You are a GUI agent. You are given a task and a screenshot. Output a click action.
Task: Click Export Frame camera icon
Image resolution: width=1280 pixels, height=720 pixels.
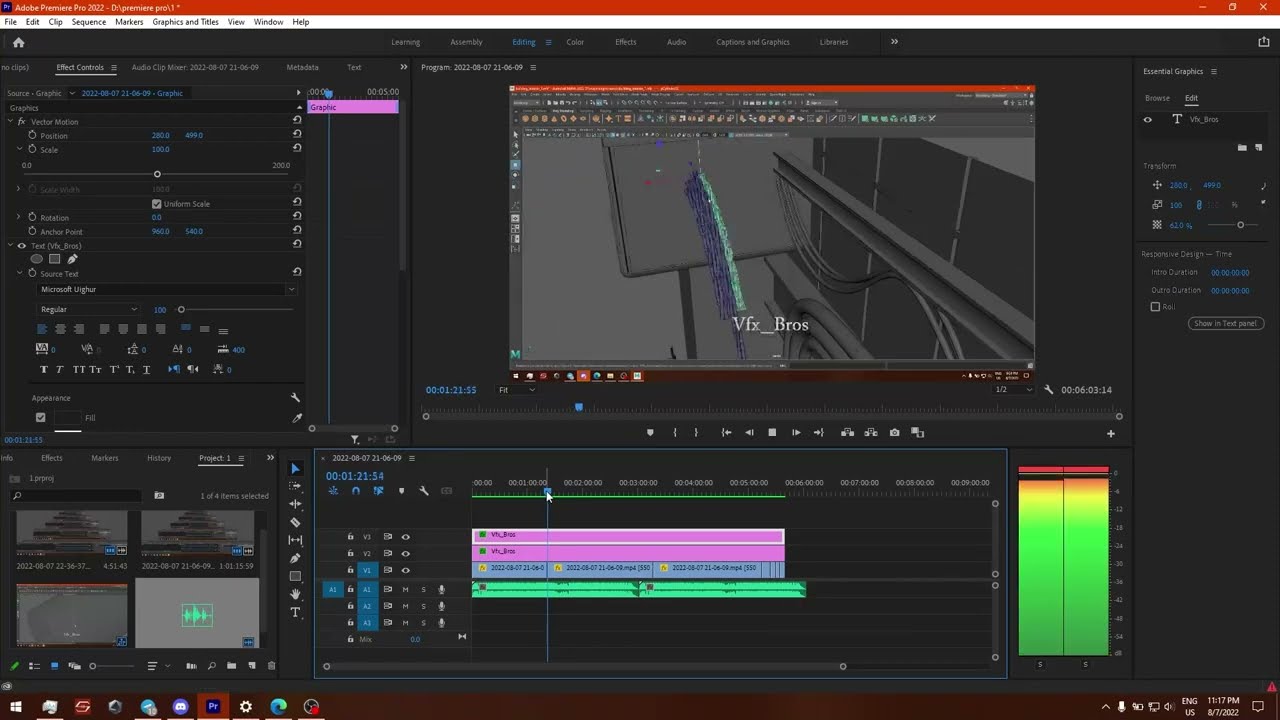coord(894,433)
